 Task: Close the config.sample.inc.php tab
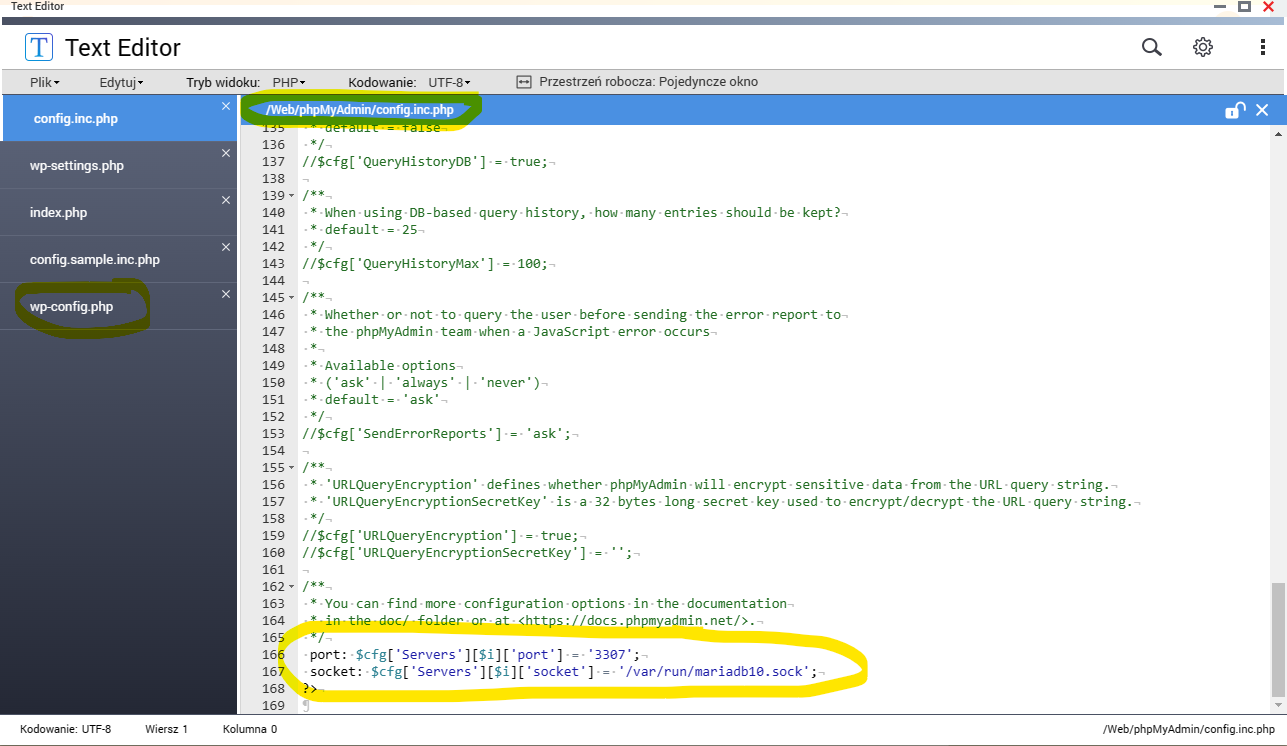226,247
